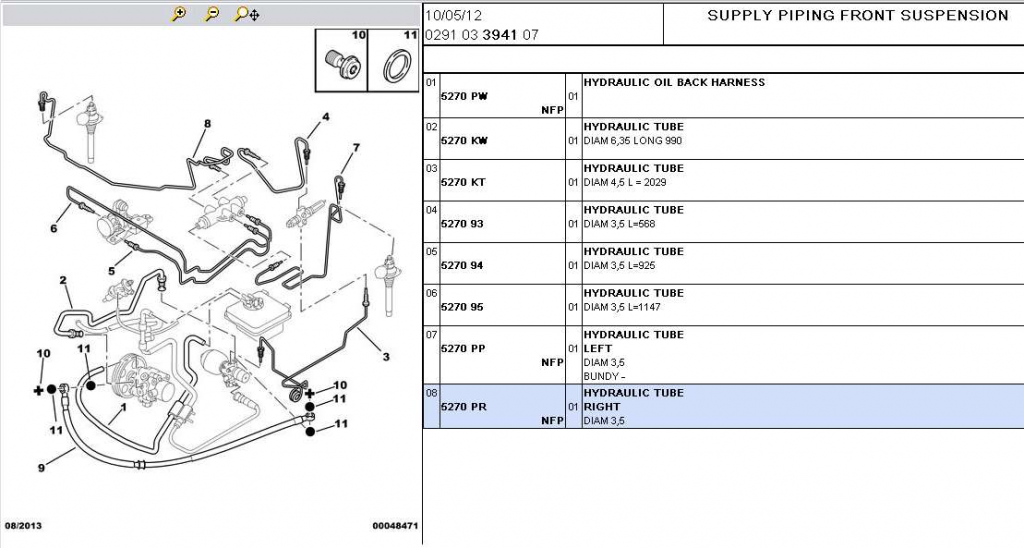Select the 5270 95 row
This screenshot has width=1024, height=548.
724,305
